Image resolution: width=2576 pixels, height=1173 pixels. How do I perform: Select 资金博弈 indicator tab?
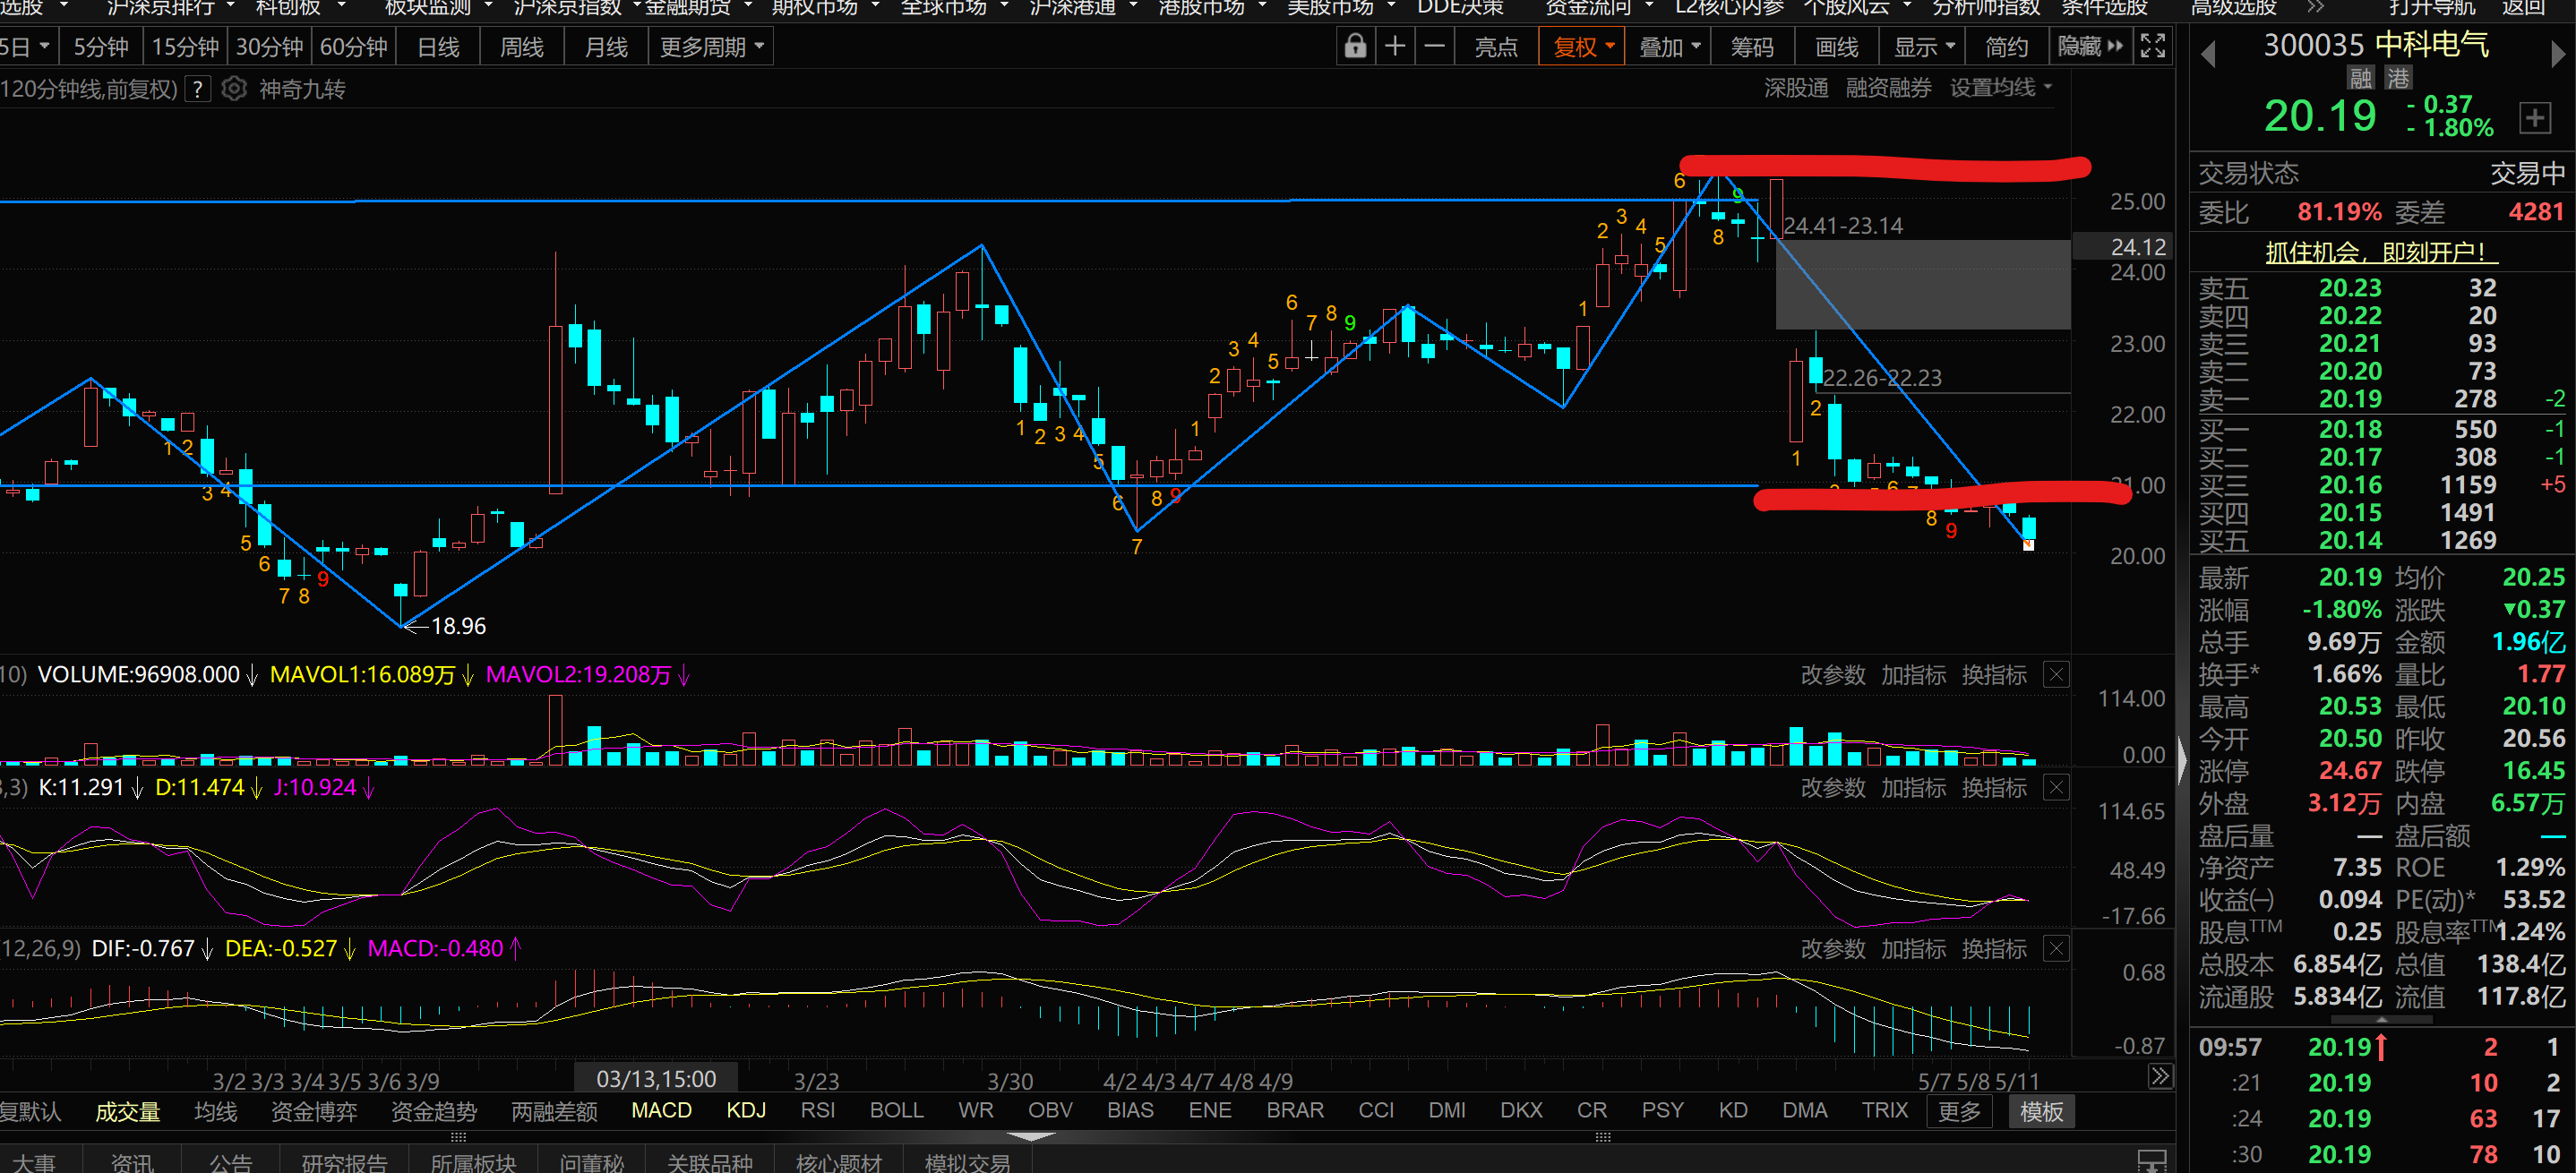click(x=314, y=1112)
